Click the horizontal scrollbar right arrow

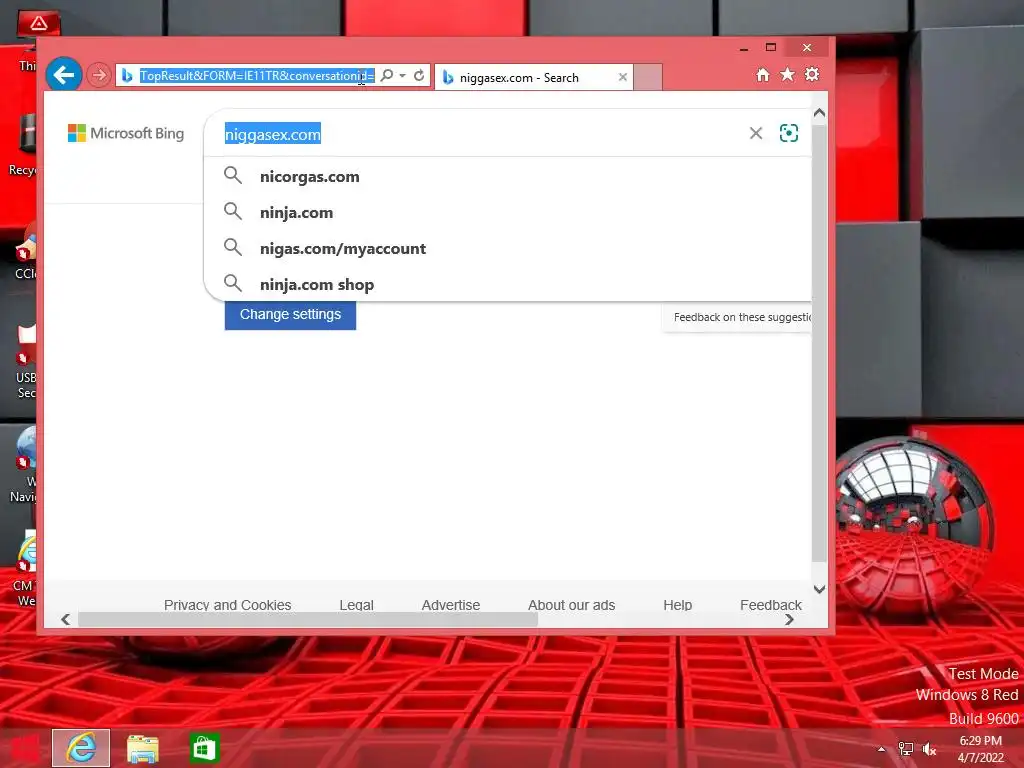(x=790, y=619)
